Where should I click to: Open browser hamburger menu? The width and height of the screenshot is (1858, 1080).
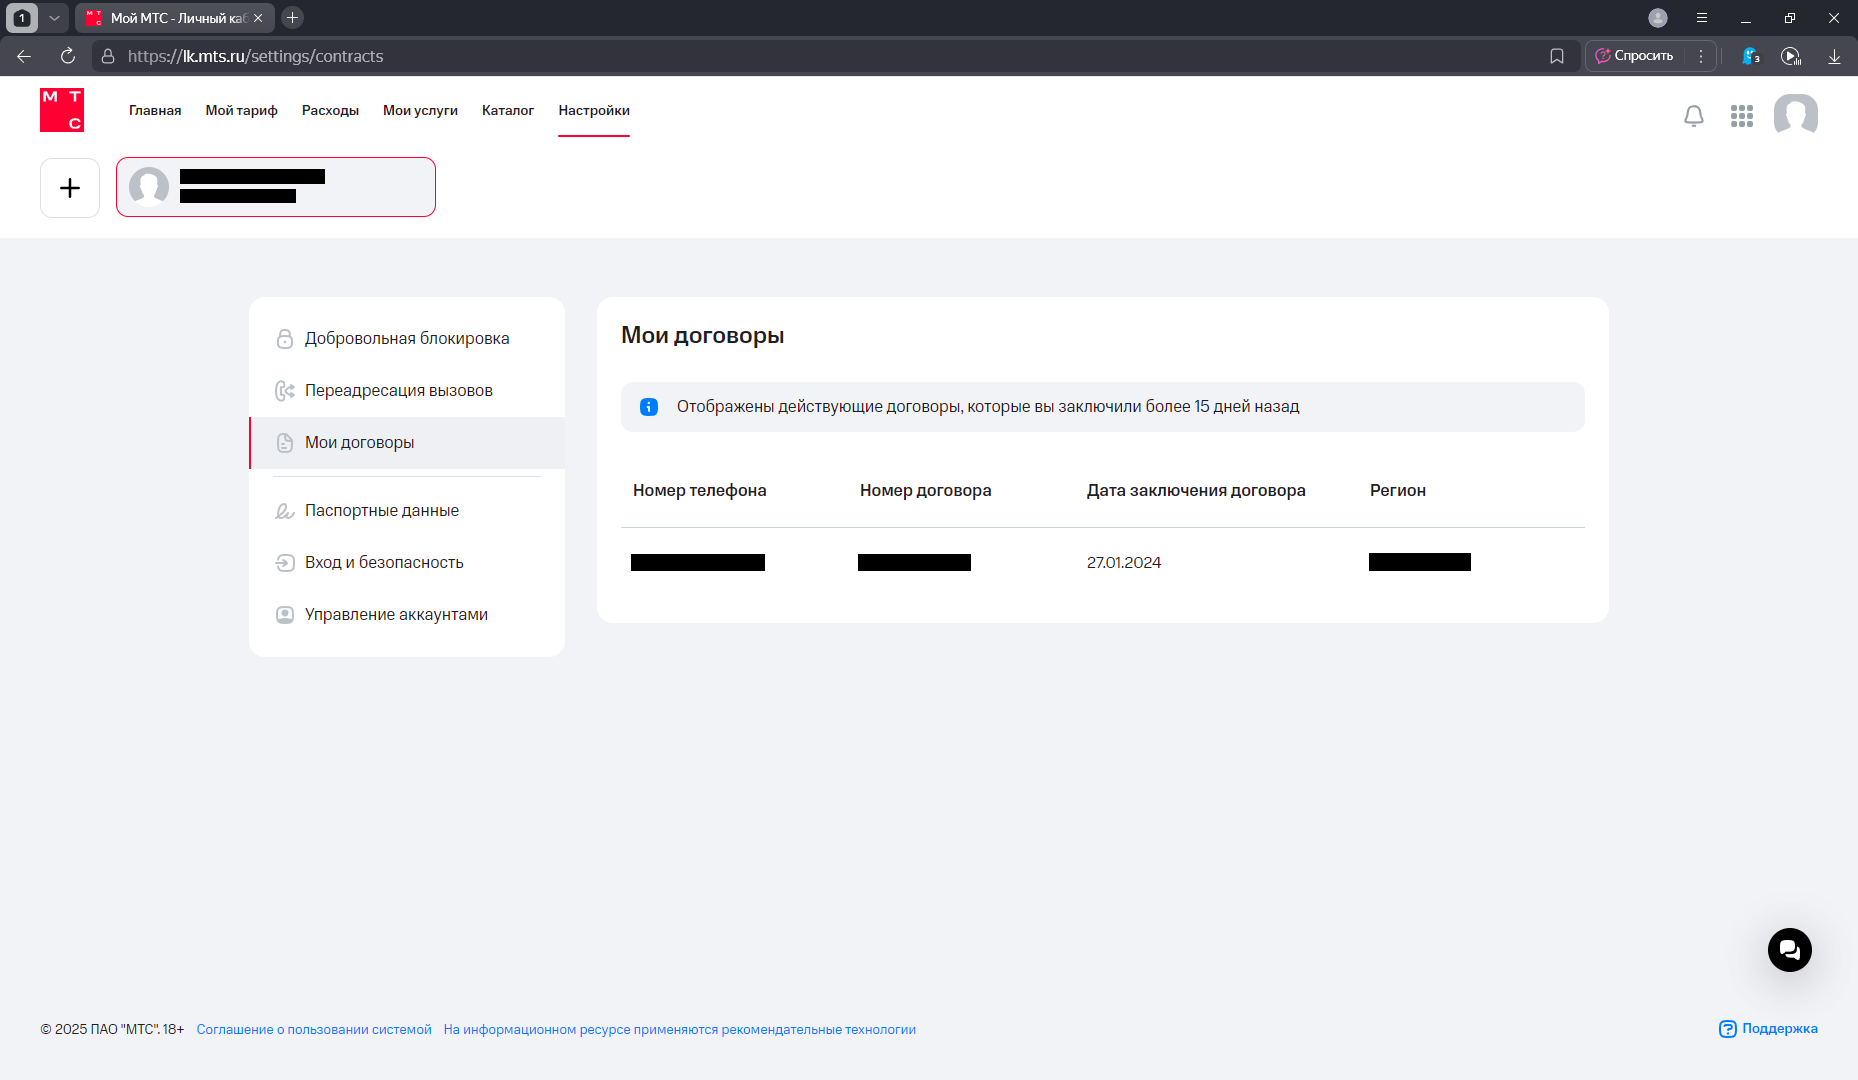(x=1701, y=18)
